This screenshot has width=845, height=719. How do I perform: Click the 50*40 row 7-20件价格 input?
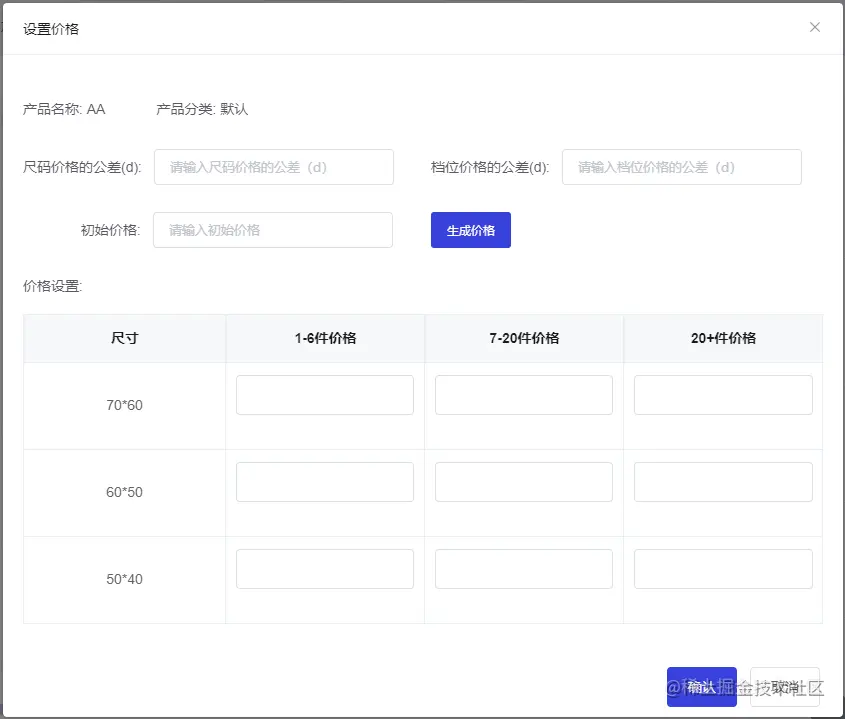pos(524,569)
